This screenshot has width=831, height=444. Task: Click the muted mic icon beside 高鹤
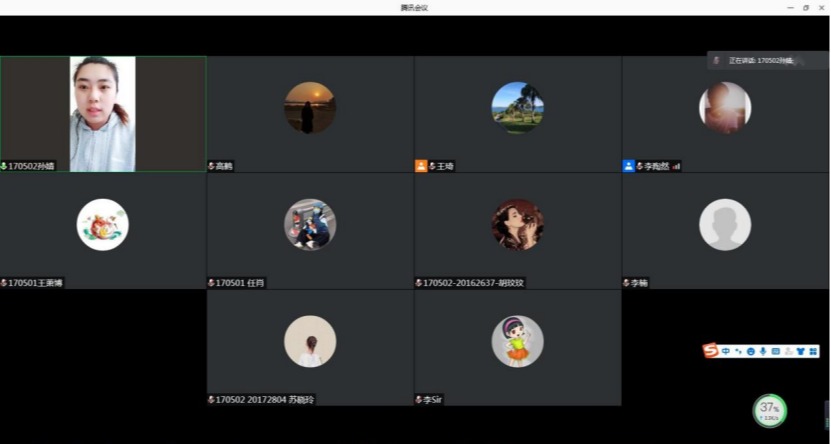(211, 166)
